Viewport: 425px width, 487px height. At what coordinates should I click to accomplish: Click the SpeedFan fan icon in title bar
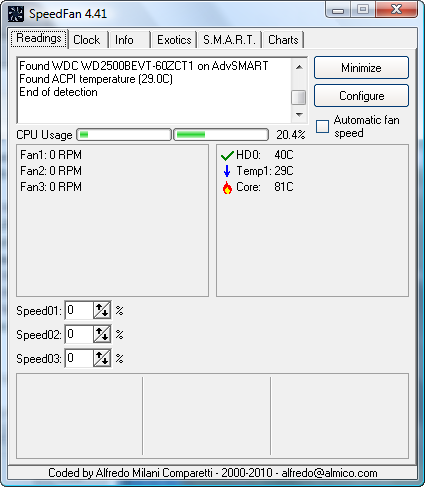16,14
